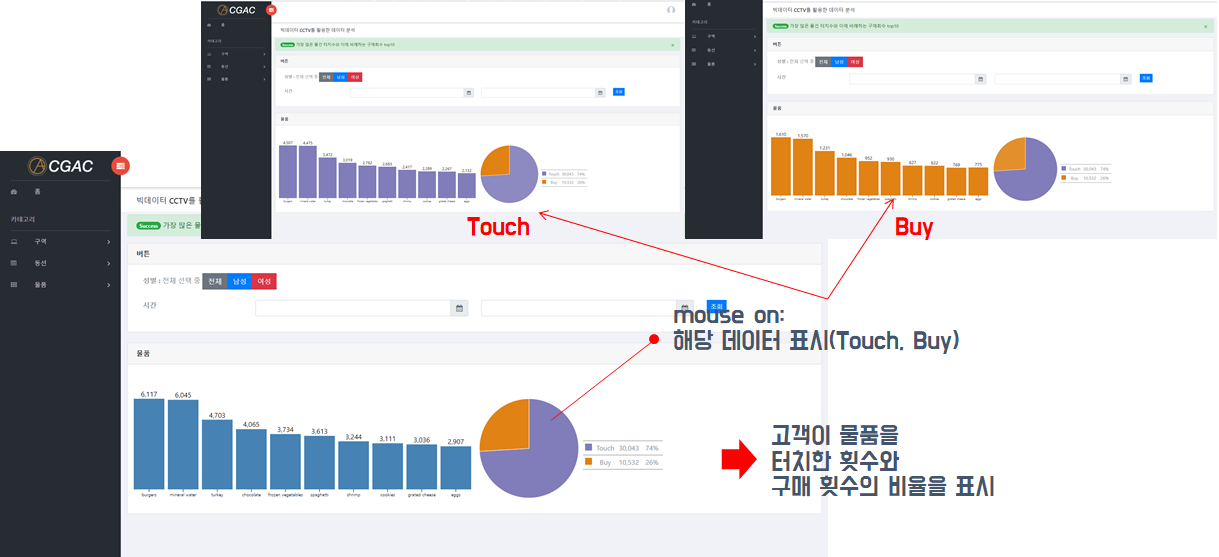
Task: Select 여성 gender filter in blue-chart dashboard
Action: (x=264, y=282)
